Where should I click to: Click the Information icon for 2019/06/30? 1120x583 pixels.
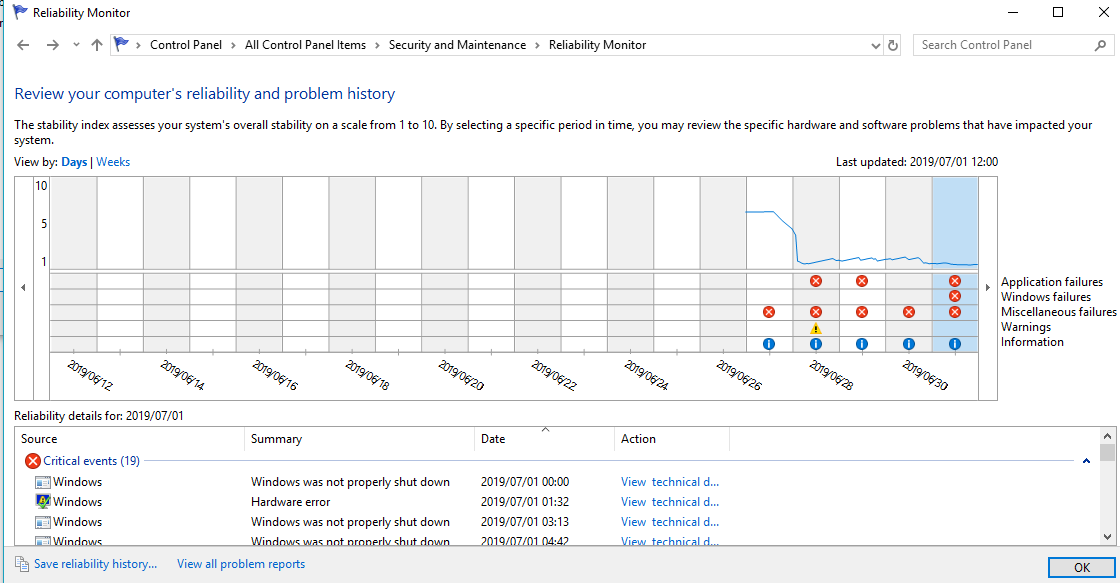tap(909, 344)
